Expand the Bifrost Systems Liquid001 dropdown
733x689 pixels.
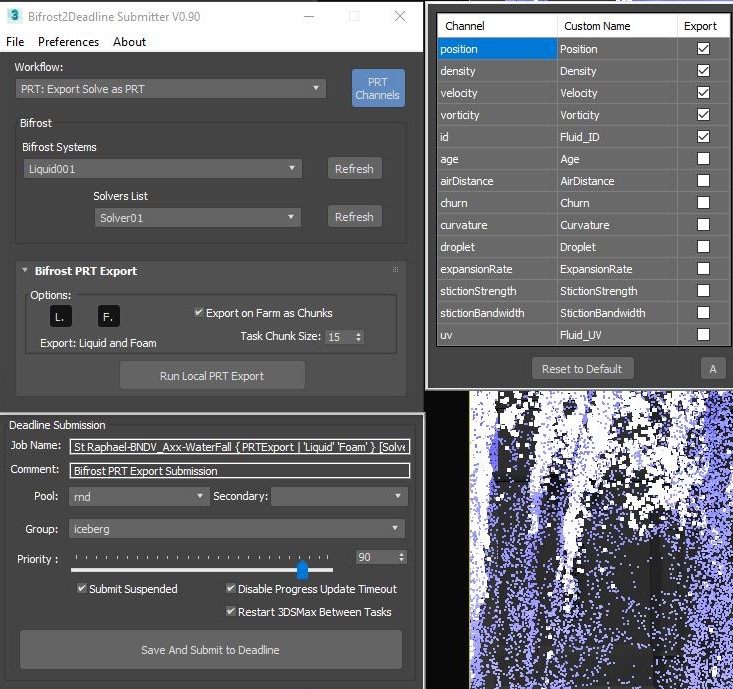point(162,169)
